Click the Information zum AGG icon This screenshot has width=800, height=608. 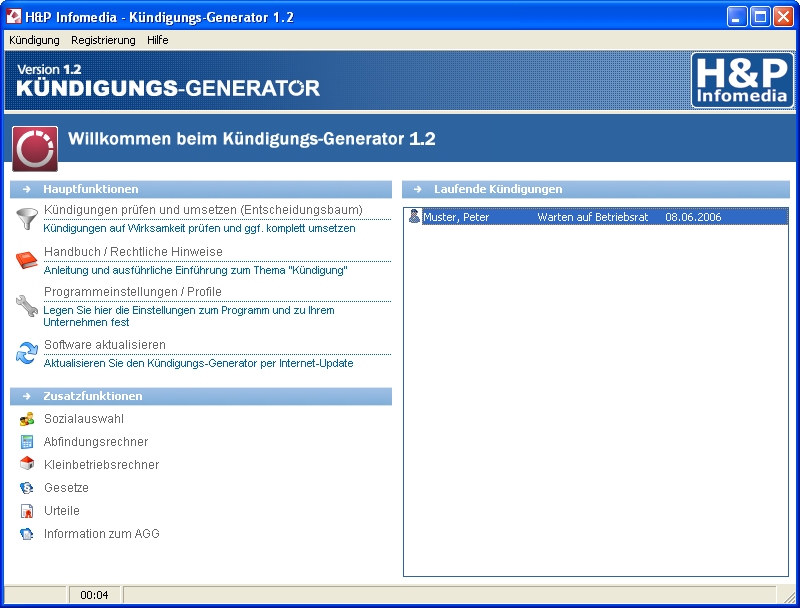[27, 534]
